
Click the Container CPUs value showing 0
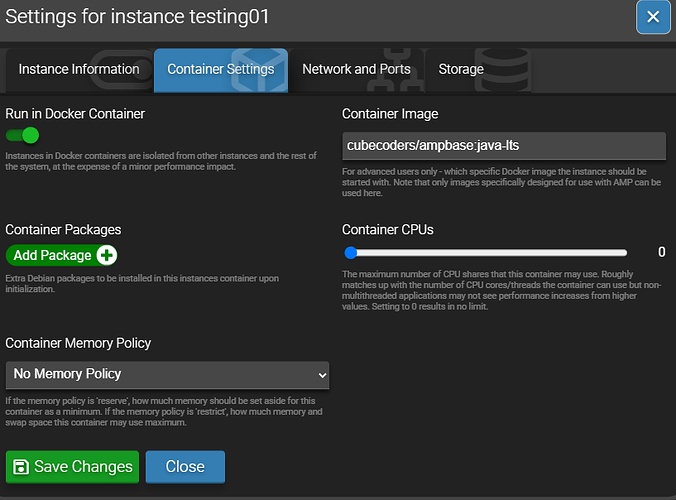(661, 253)
